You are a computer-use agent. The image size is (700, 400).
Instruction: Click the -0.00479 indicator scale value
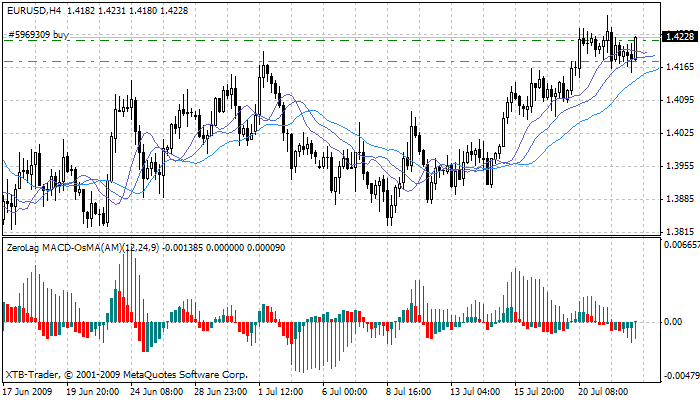point(679,376)
